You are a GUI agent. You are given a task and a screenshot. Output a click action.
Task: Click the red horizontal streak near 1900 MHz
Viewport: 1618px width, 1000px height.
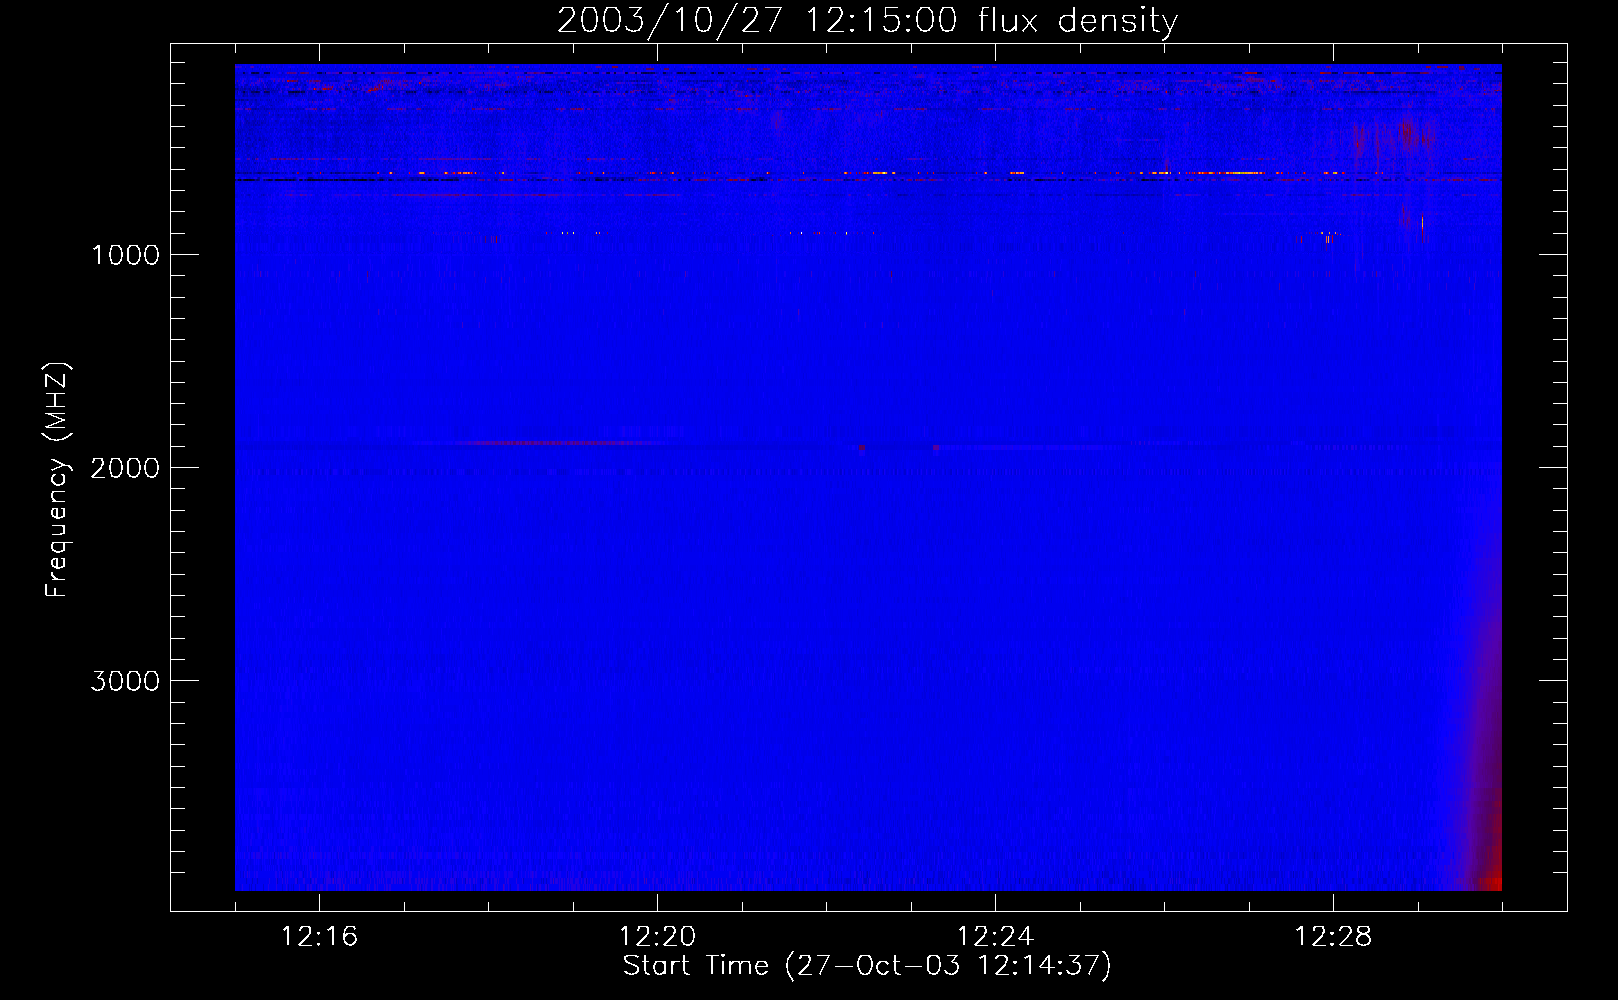pos(560,443)
